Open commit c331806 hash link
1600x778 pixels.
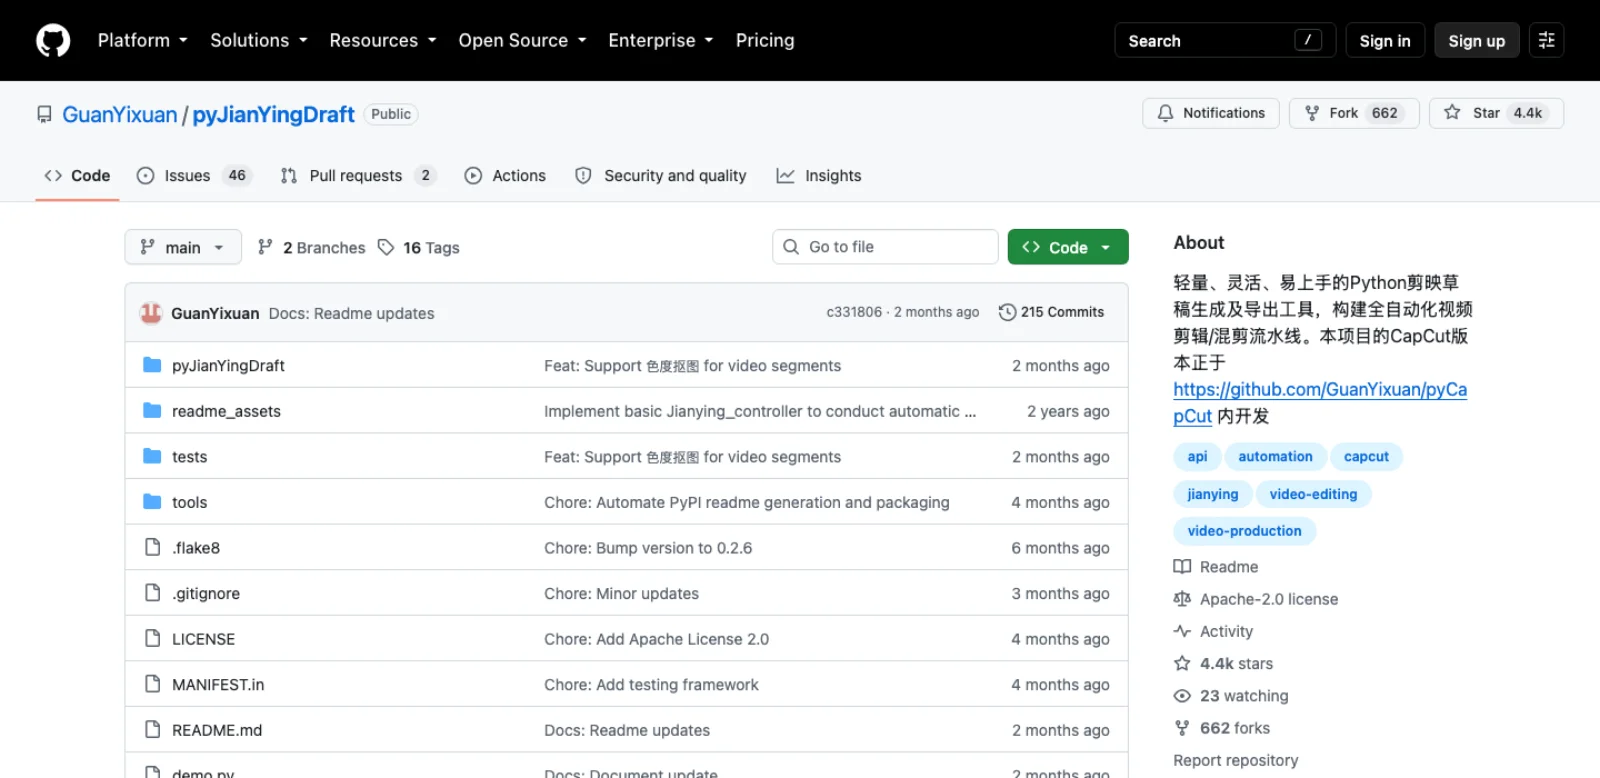[854, 312]
